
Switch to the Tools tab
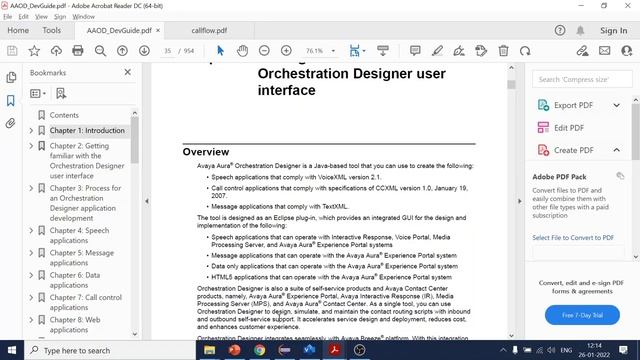tap(51, 31)
